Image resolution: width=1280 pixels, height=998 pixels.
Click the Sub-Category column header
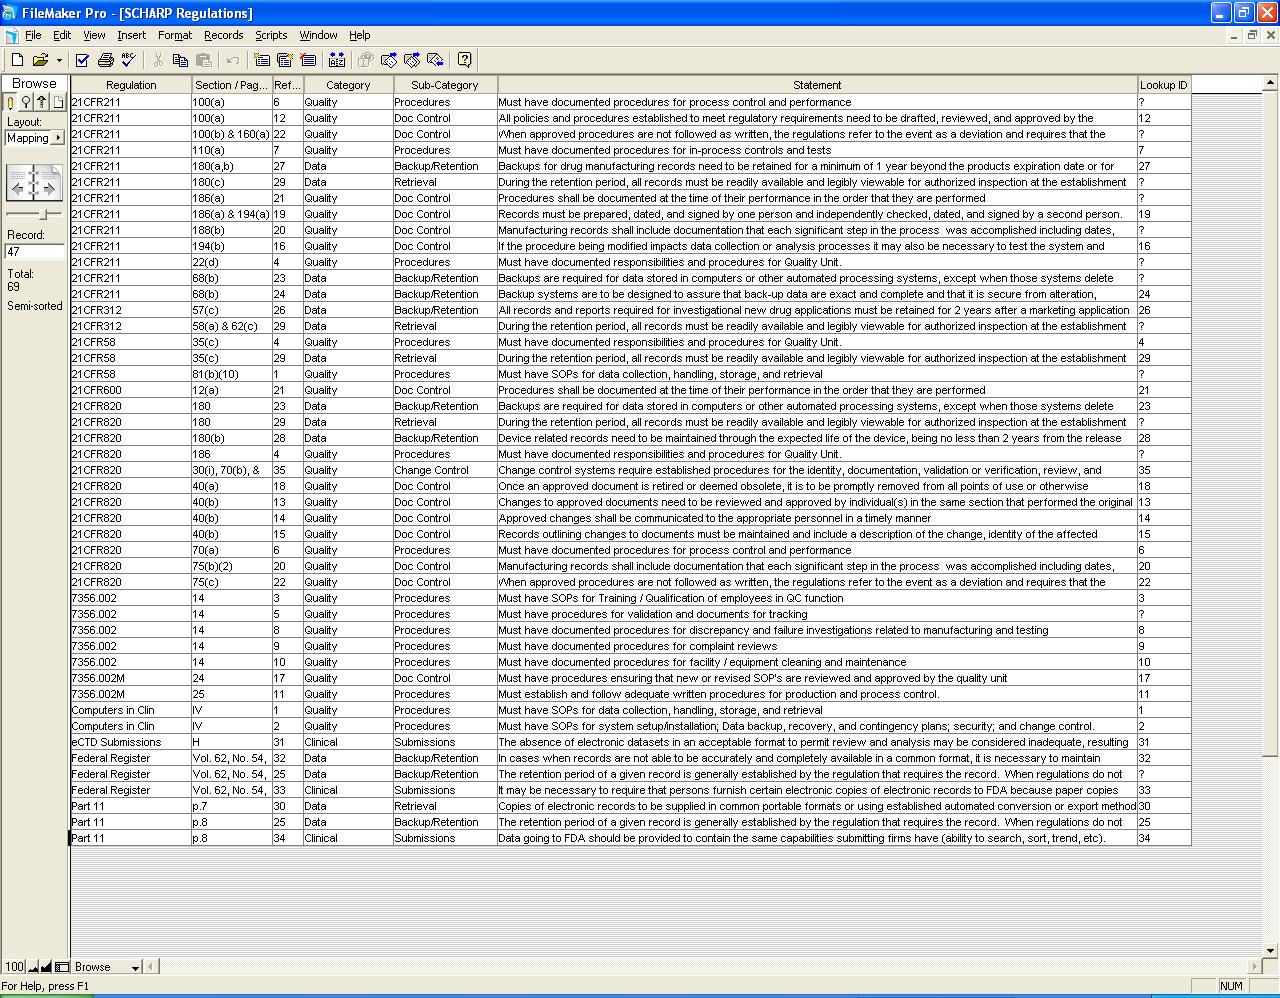click(445, 85)
